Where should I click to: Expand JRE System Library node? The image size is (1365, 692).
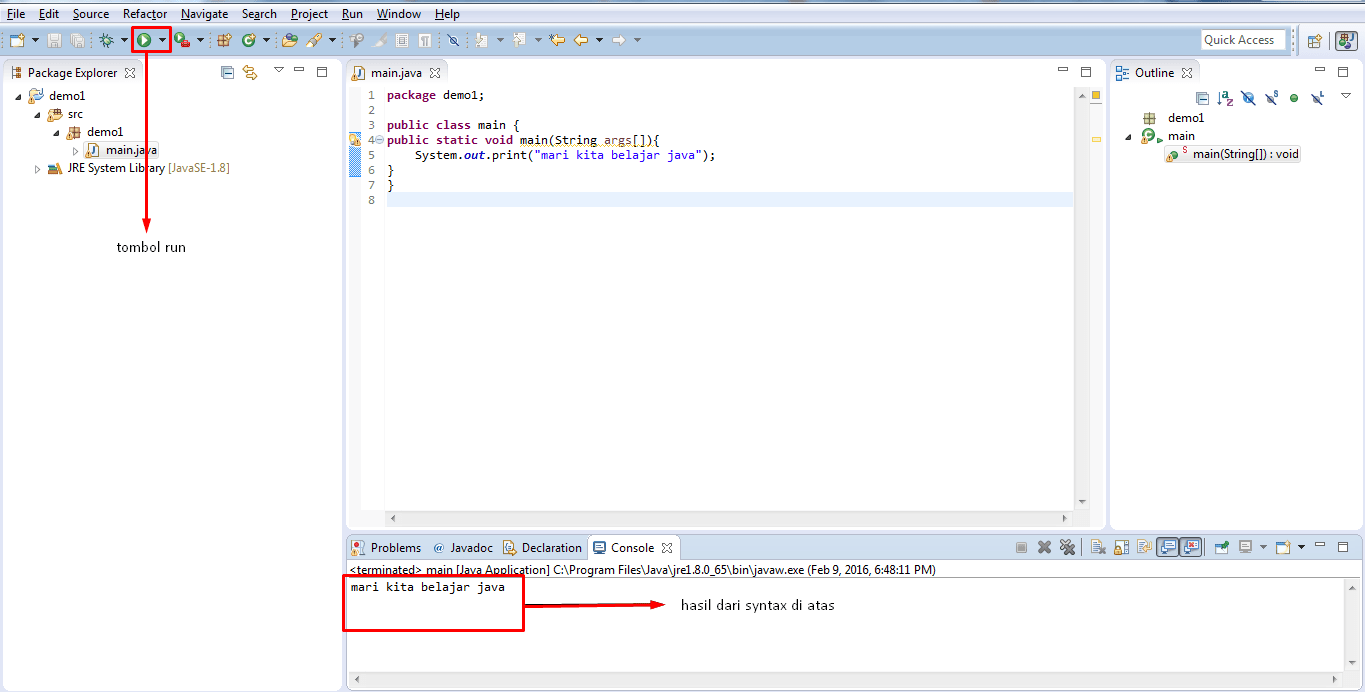[37, 169]
